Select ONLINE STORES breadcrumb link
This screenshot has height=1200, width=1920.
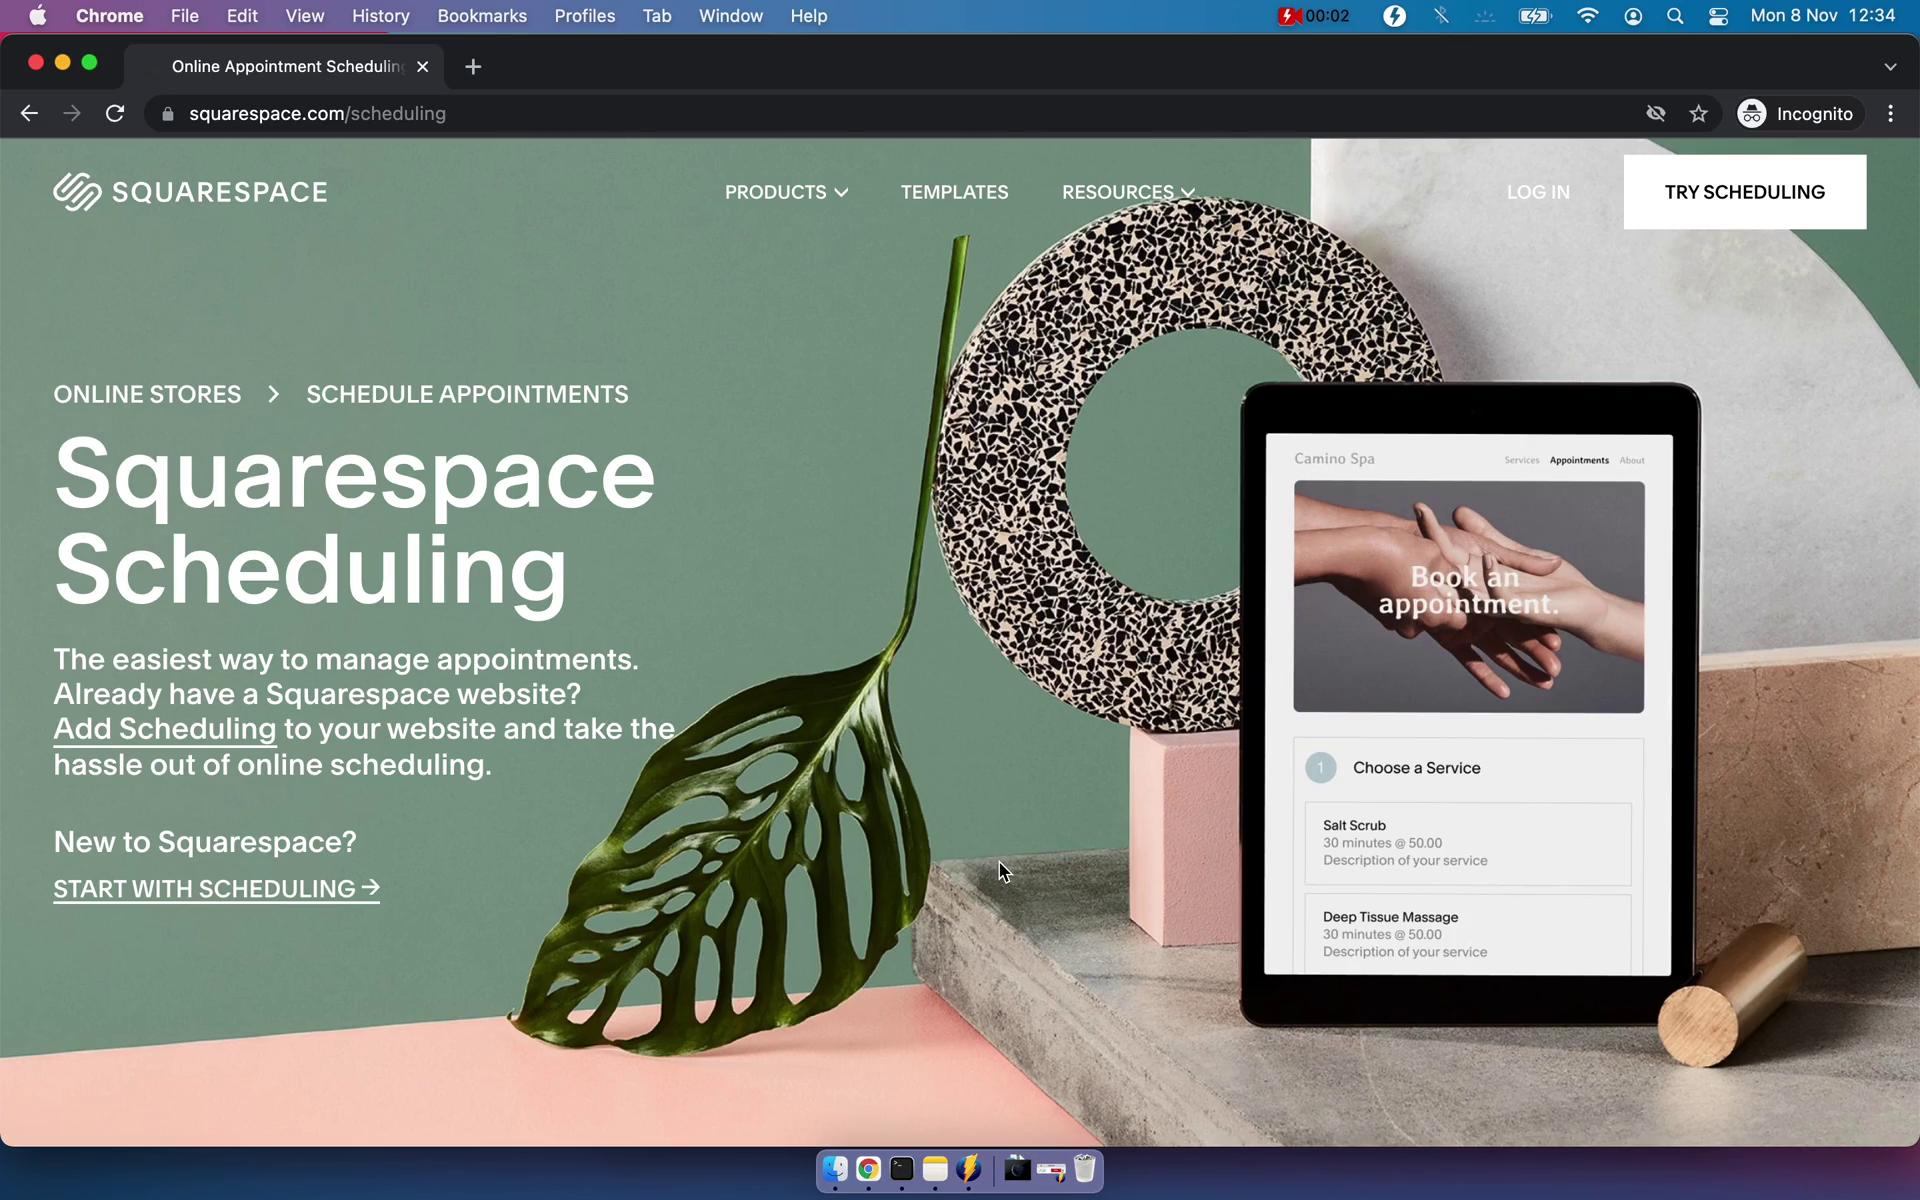[147, 394]
